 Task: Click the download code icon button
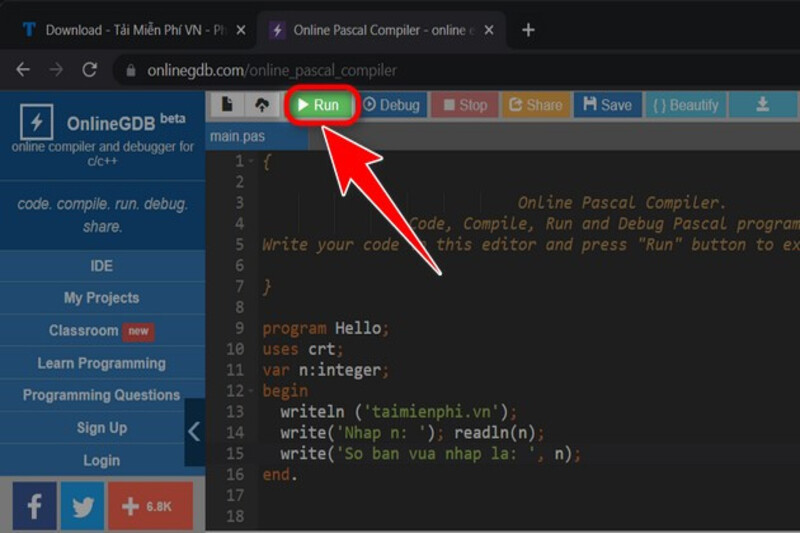762,104
